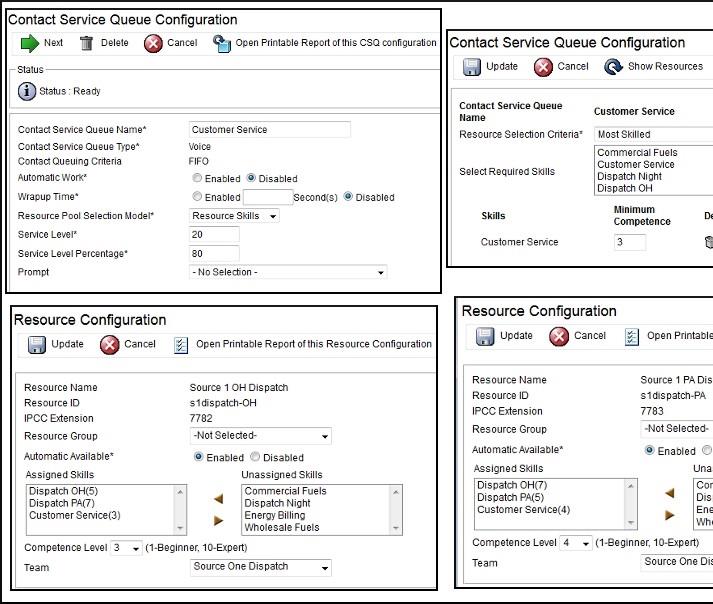The width and height of the screenshot is (713, 604).
Task: Open Team dropdown for s1dispatch-OH
Action: pyautogui.click(x=261, y=567)
